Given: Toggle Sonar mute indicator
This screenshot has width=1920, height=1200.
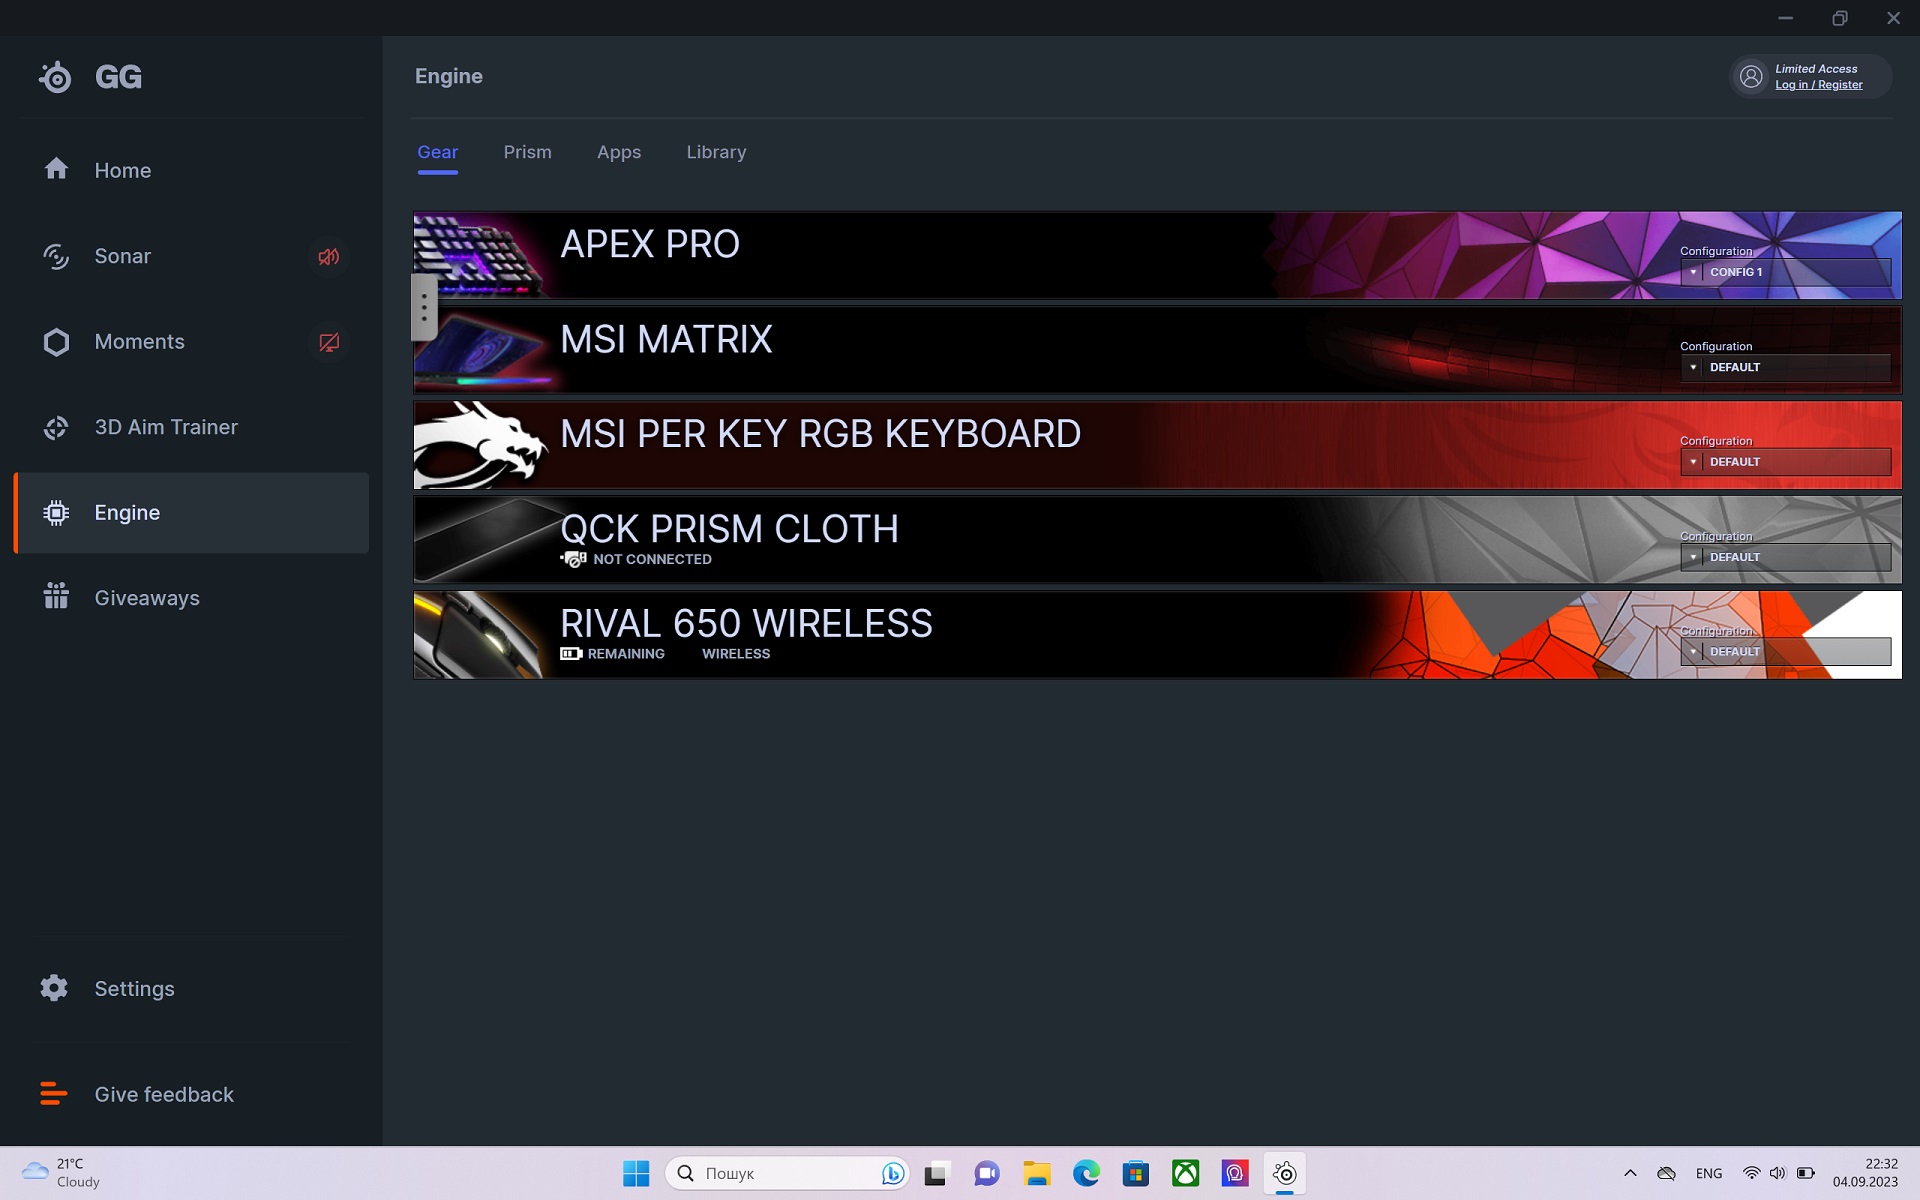Looking at the screenshot, I should [328, 257].
